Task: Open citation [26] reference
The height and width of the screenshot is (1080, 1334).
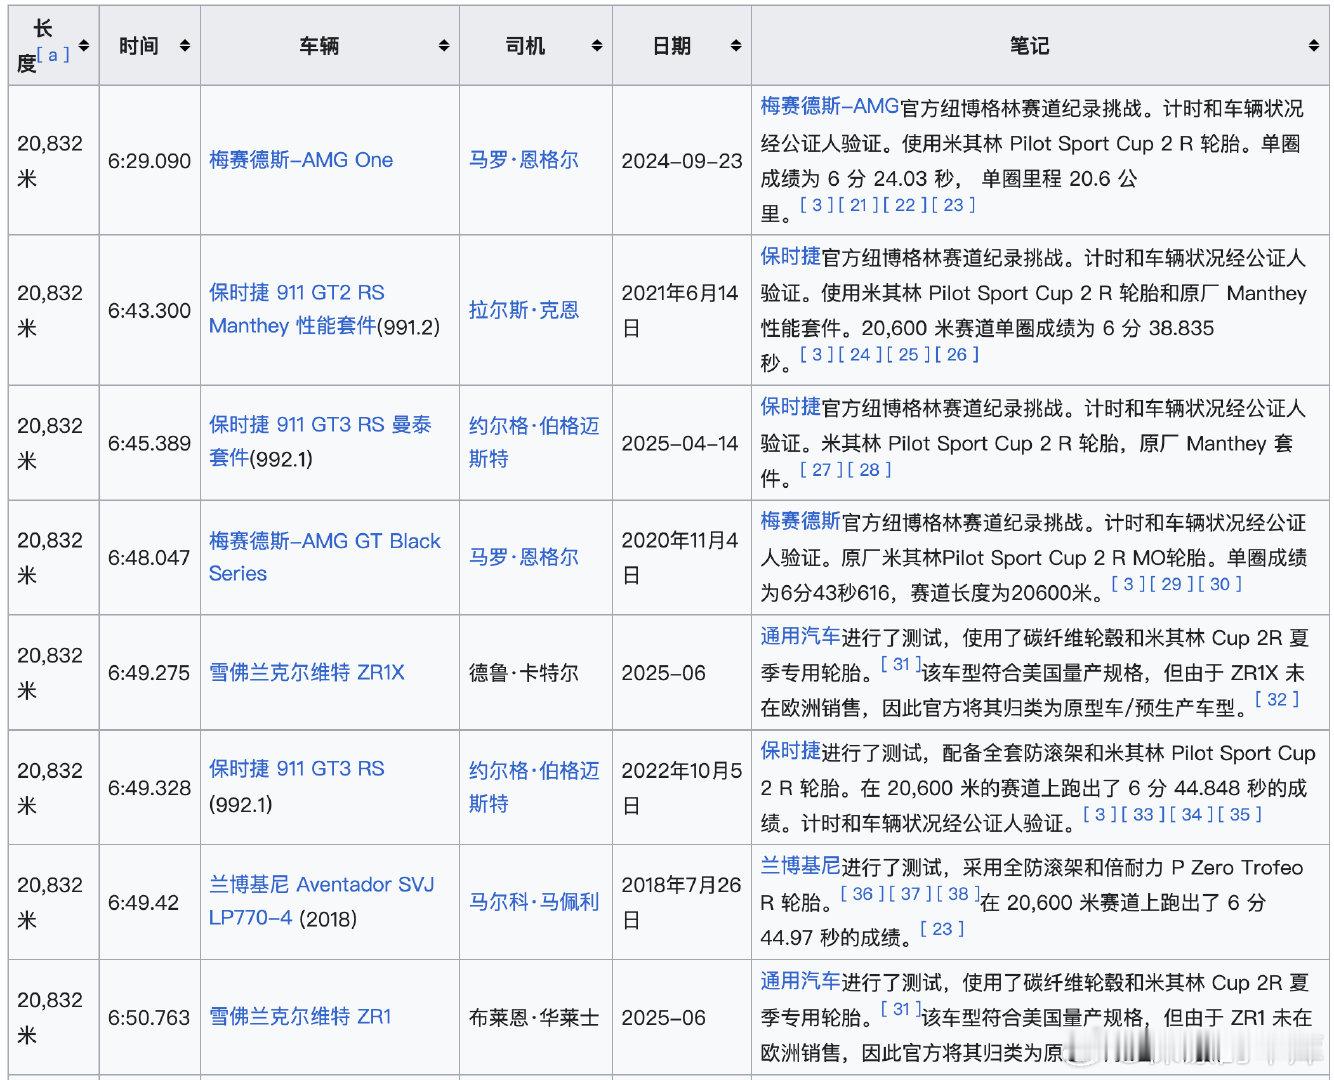Action: [957, 354]
